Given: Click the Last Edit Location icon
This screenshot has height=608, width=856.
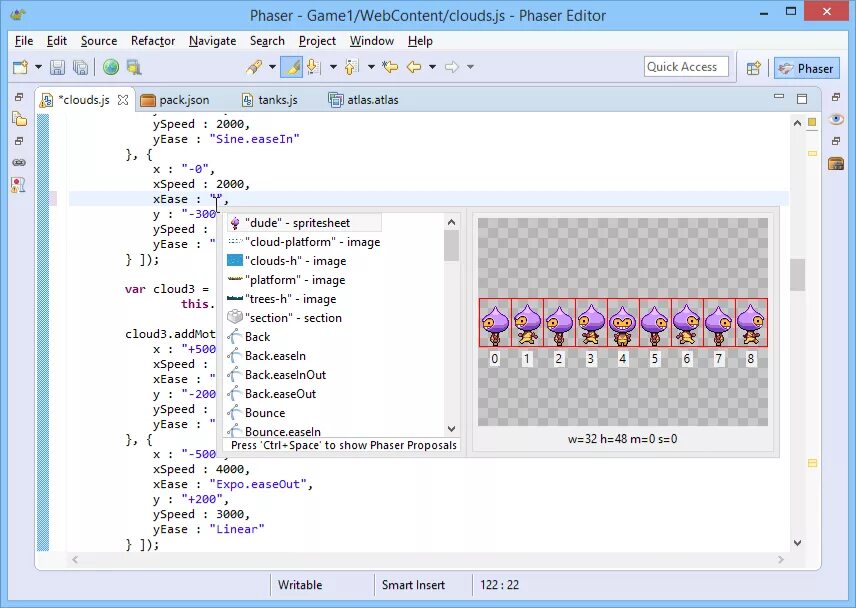Looking at the screenshot, I should pos(390,67).
